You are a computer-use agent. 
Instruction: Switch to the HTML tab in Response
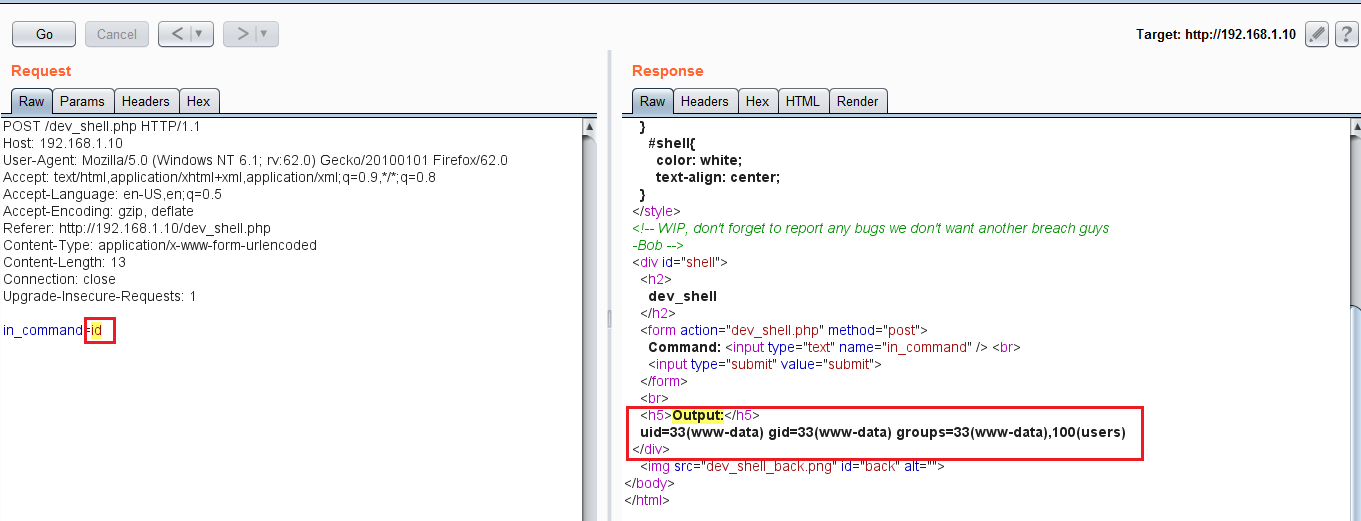[x=802, y=101]
